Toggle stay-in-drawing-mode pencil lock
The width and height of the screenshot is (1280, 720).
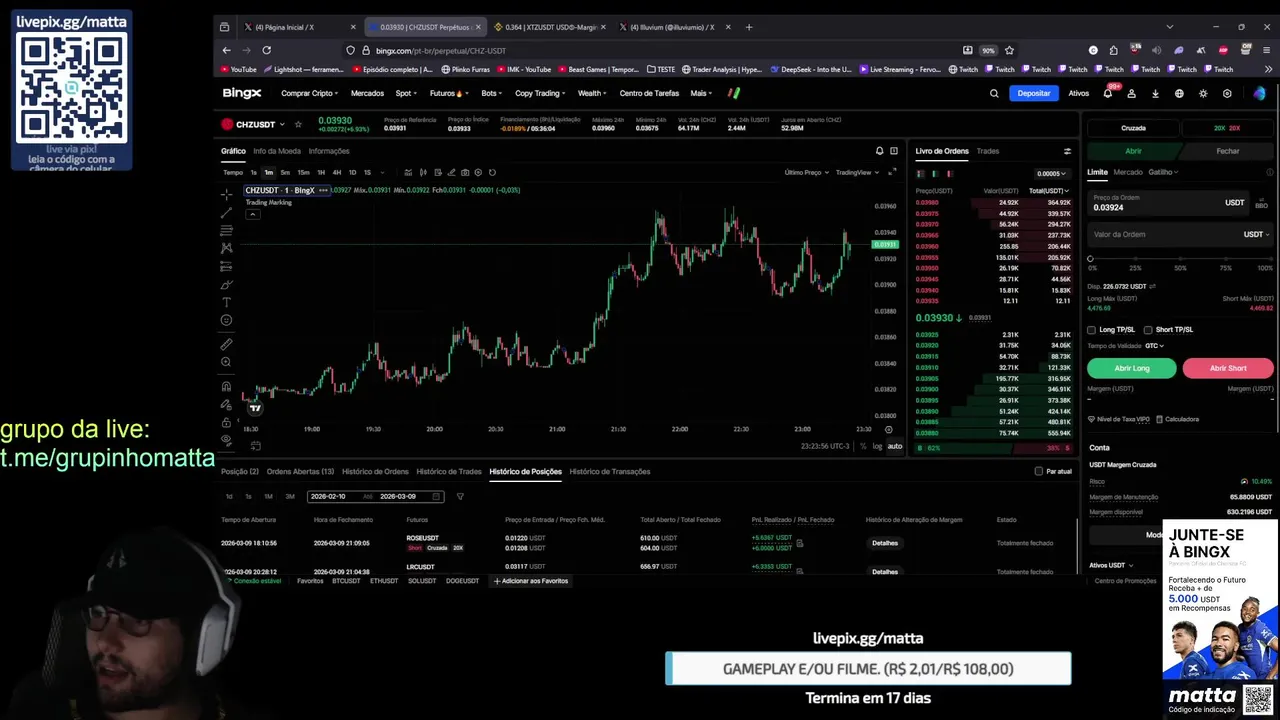click(x=227, y=404)
